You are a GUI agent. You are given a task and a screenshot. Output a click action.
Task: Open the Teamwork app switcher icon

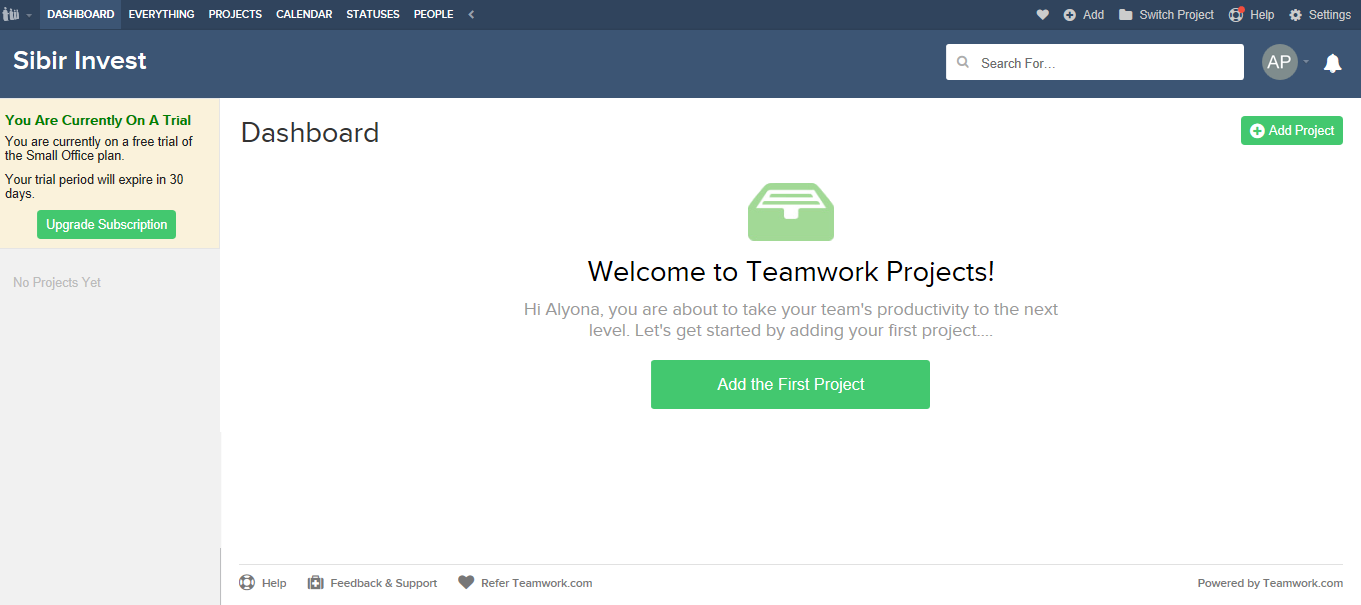coord(12,15)
